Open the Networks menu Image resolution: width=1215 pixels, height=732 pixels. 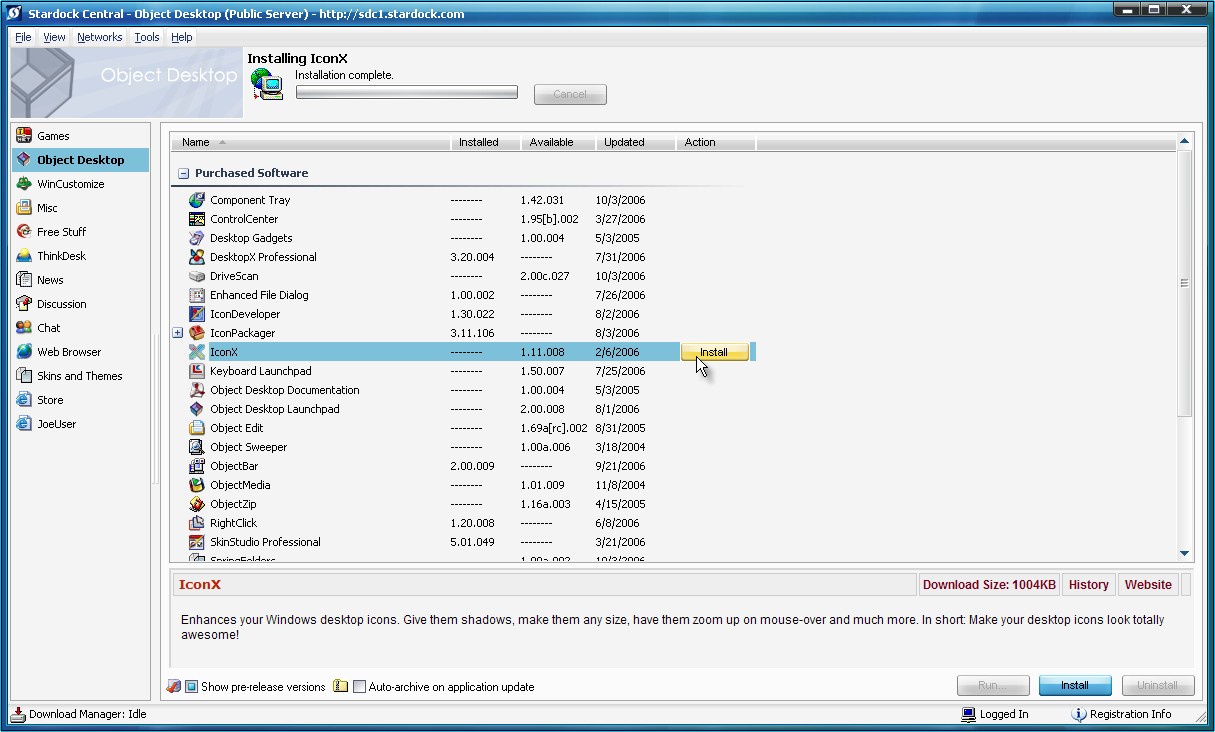coord(100,37)
